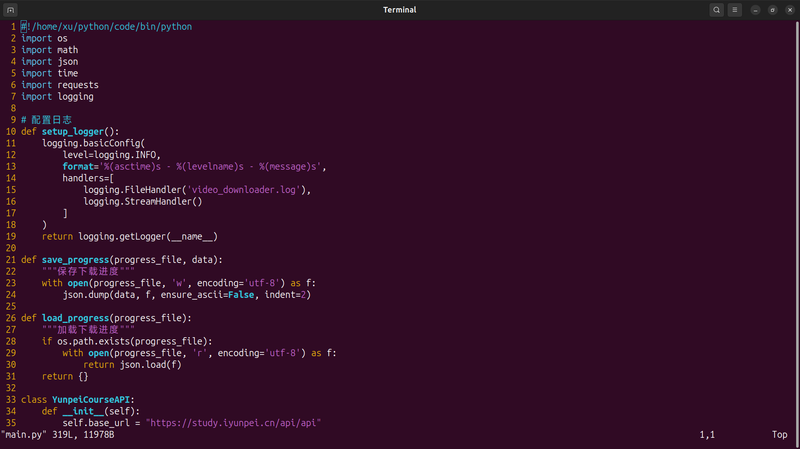Click the 'Terminal' window title

tap(399, 10)
